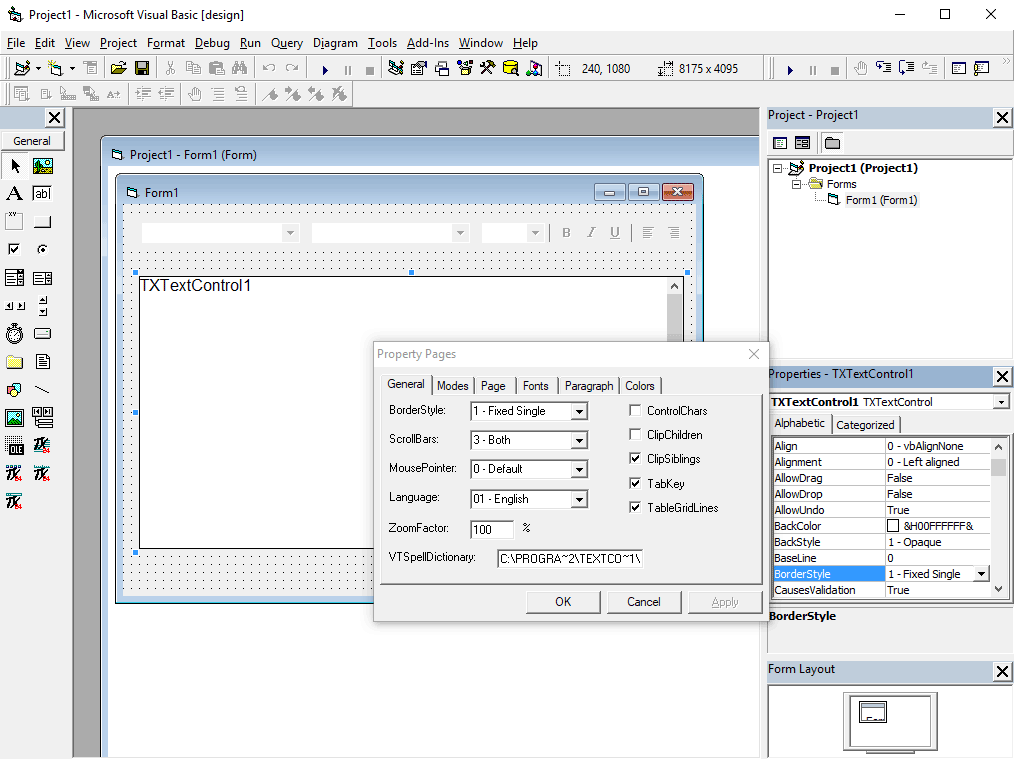Open the Categorized properties tab
Image resolution: width=1014 pixels, height=759 pixels.
865,425
